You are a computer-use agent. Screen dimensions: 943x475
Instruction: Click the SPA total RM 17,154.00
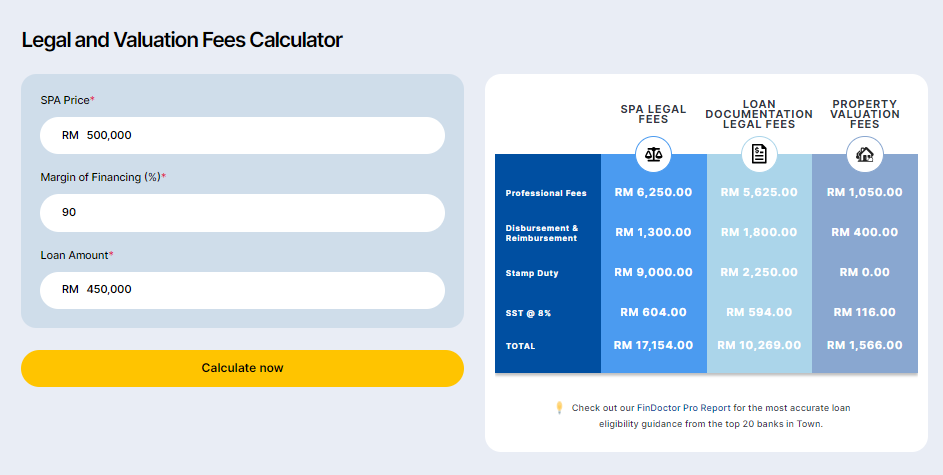pos(653,345)
